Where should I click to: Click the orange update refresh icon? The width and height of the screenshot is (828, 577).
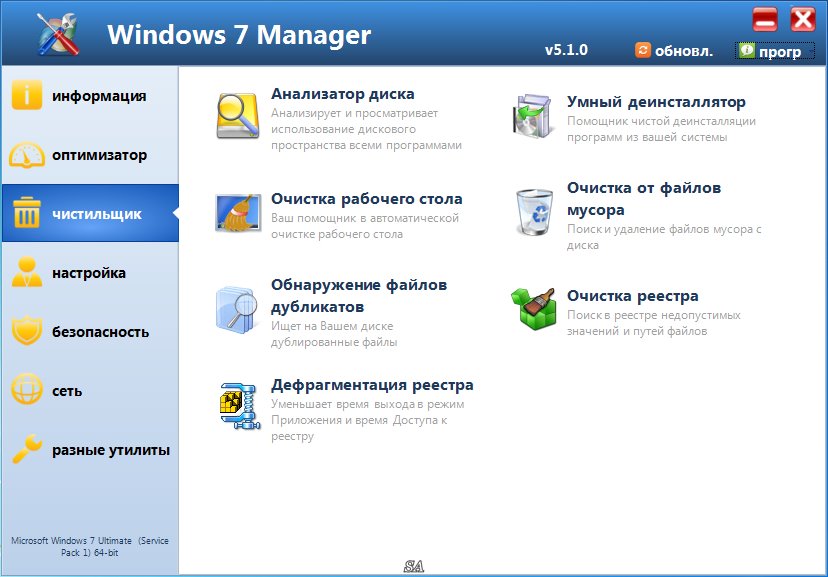point(643,50)
